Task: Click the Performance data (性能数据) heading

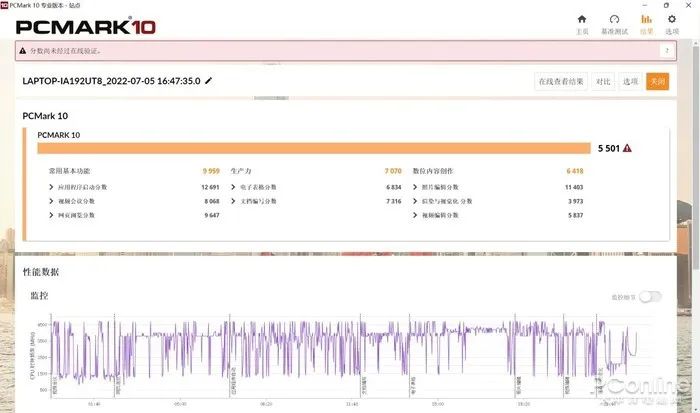Action: [41, 272]
